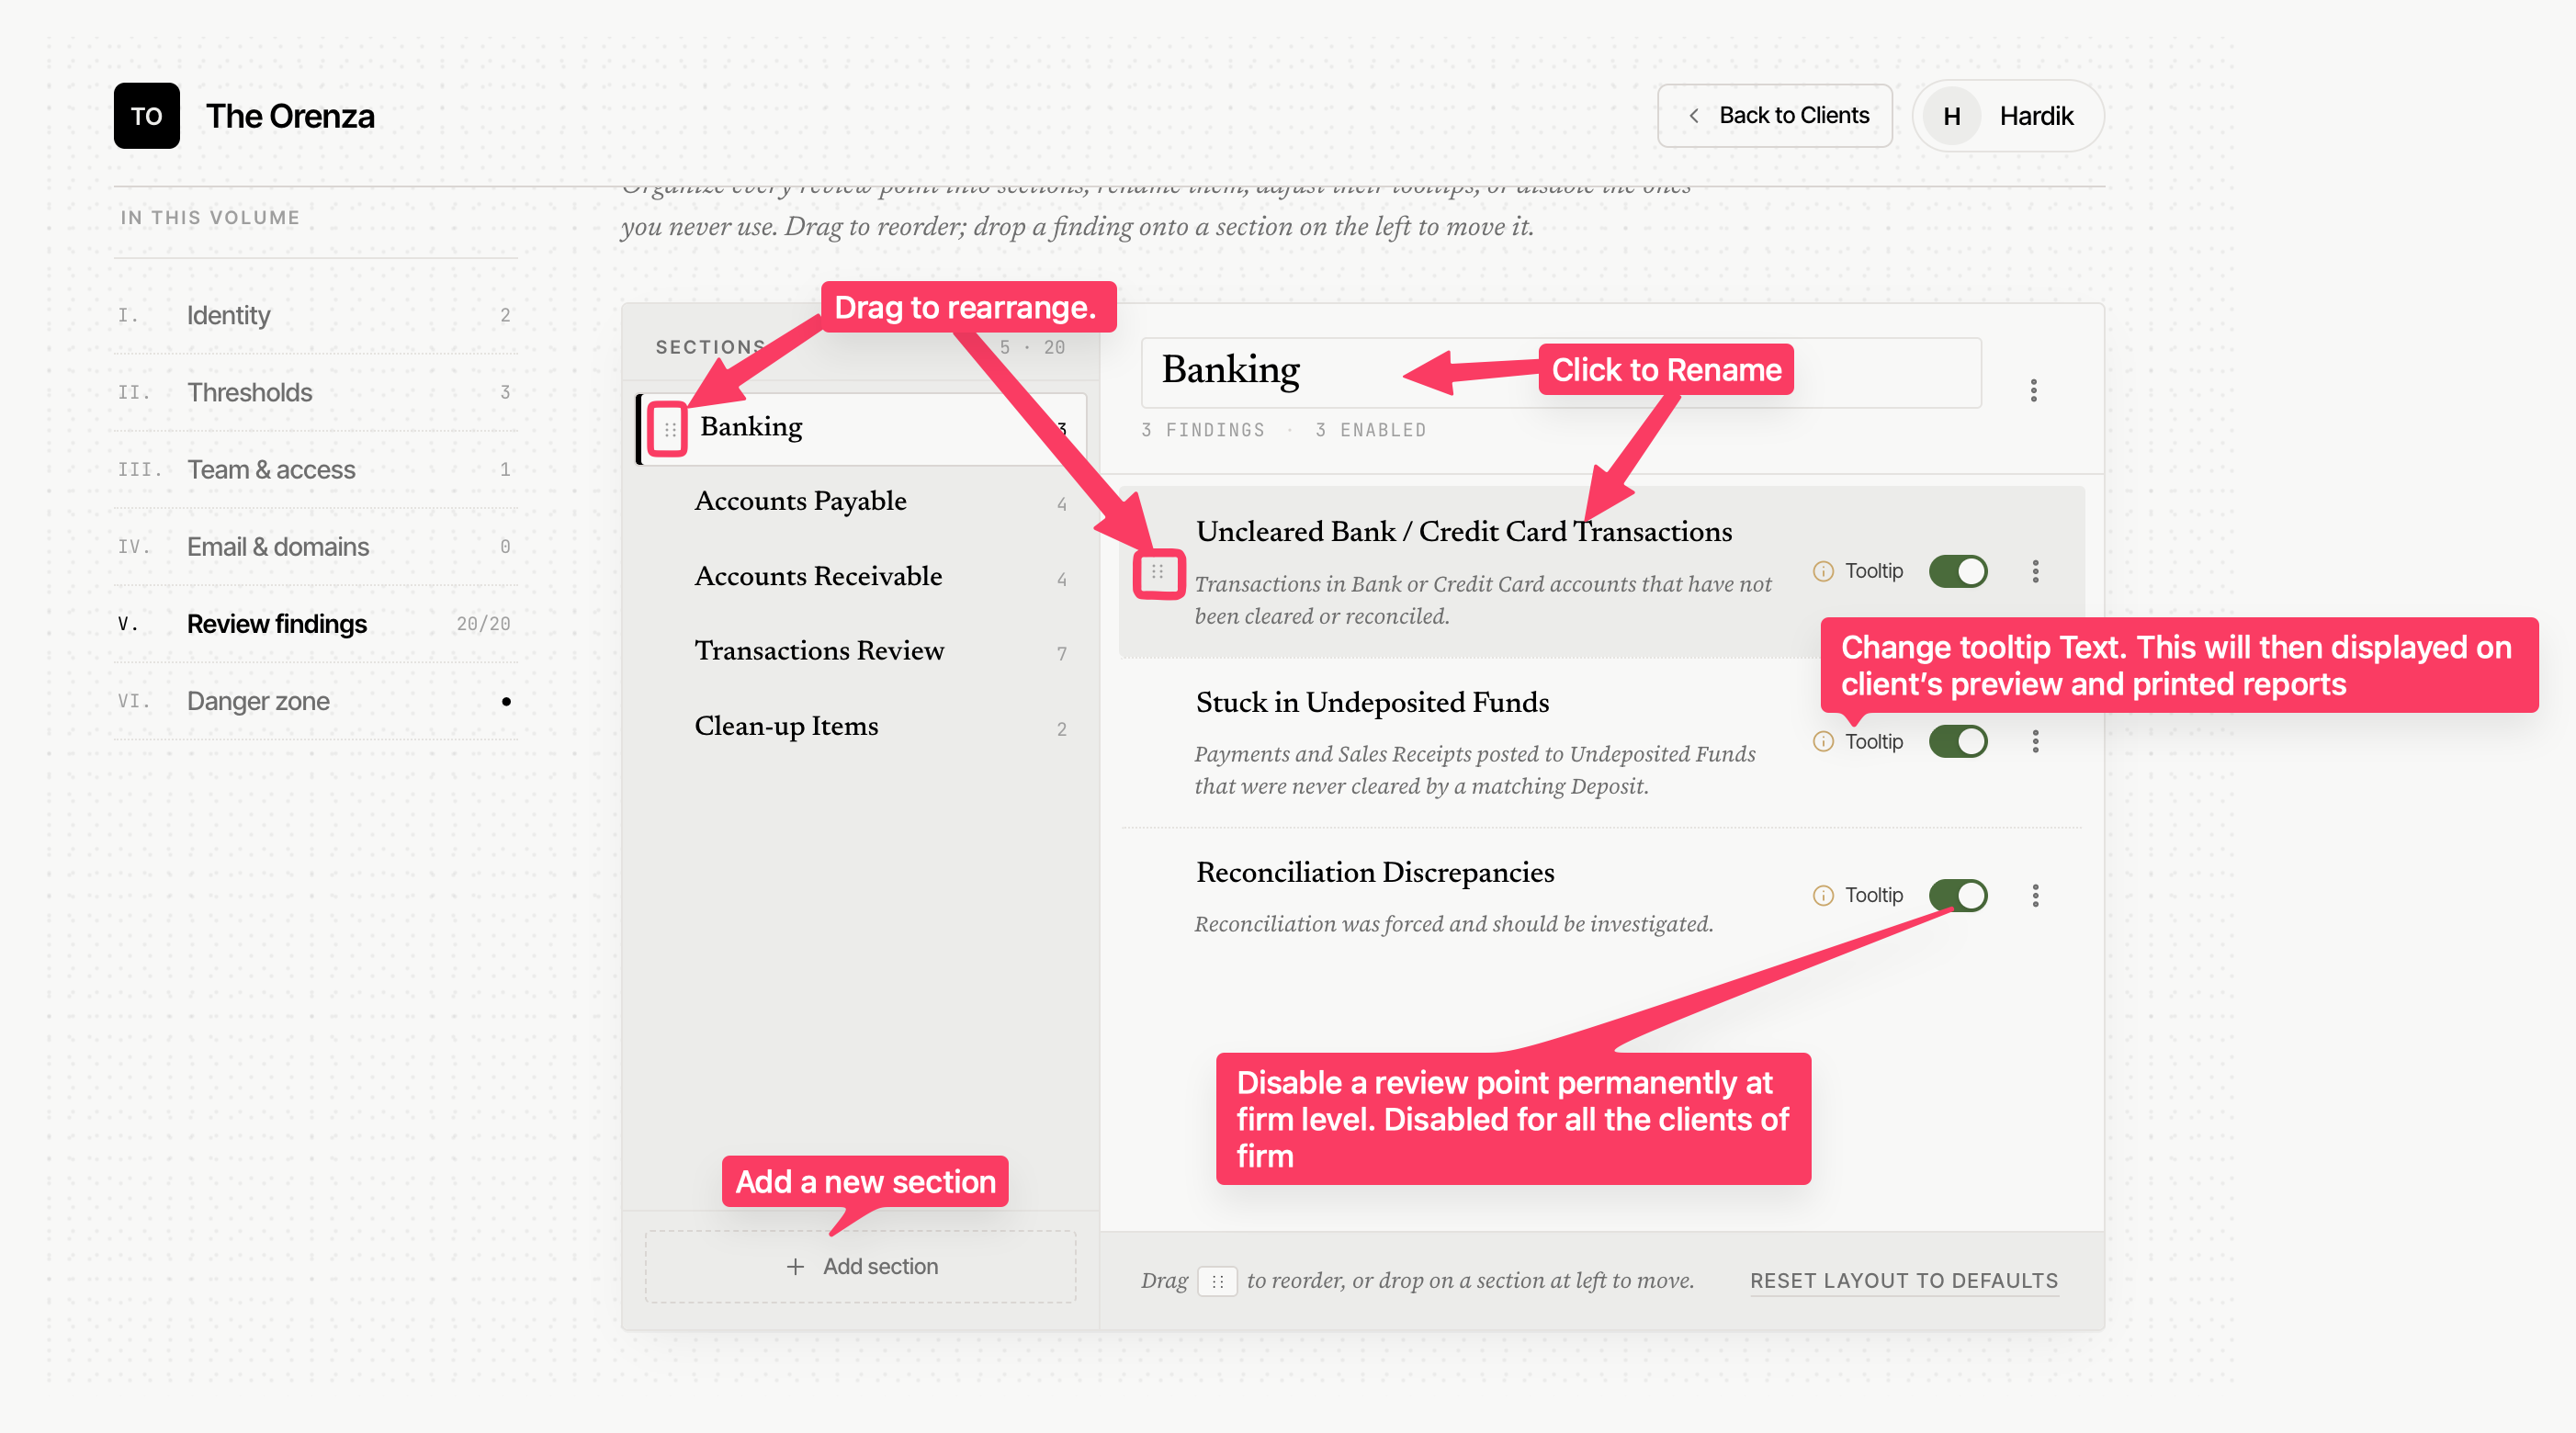Screen dimensions: 2576x1433
Task: Click the 'Payments and Sales Receipts' description text
Action: [x=1475, y=770]
